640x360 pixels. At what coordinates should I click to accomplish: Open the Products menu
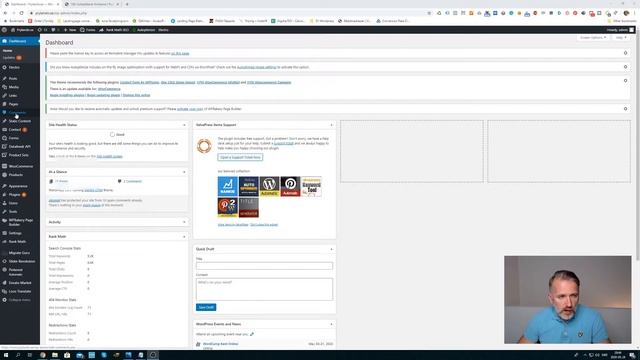[x=16, y=175]
